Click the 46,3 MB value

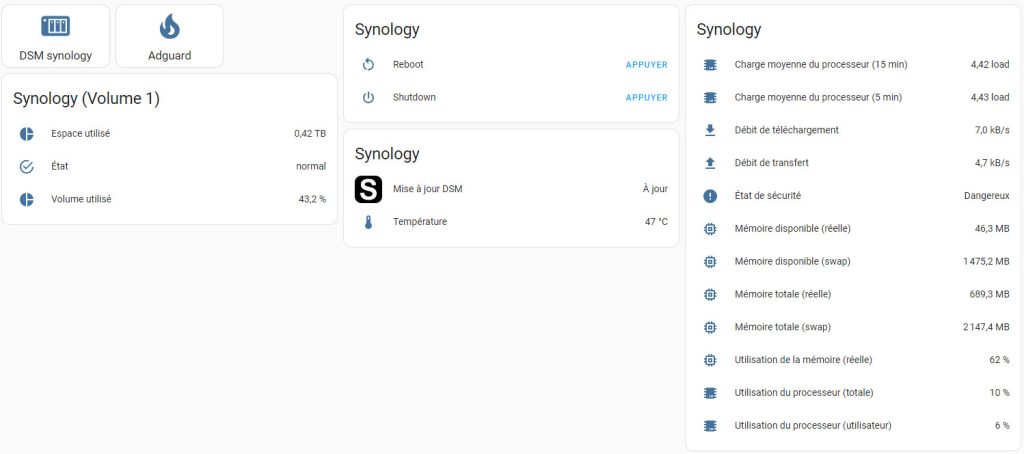coord(992,228)
